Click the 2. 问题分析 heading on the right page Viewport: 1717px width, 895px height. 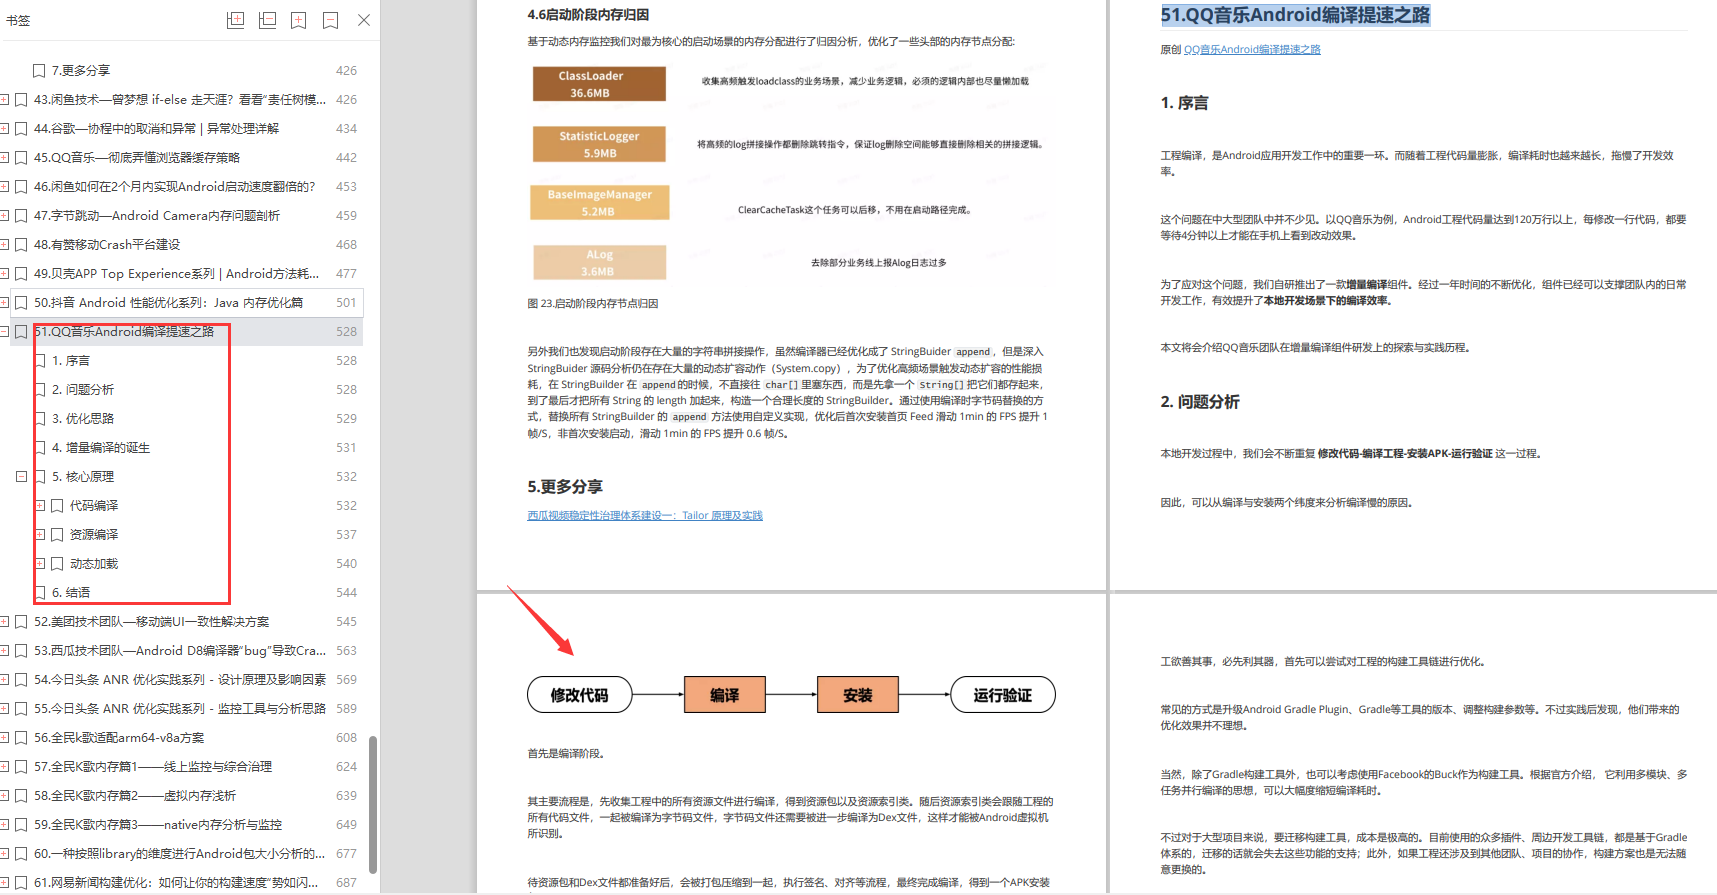click(1200, 402)
